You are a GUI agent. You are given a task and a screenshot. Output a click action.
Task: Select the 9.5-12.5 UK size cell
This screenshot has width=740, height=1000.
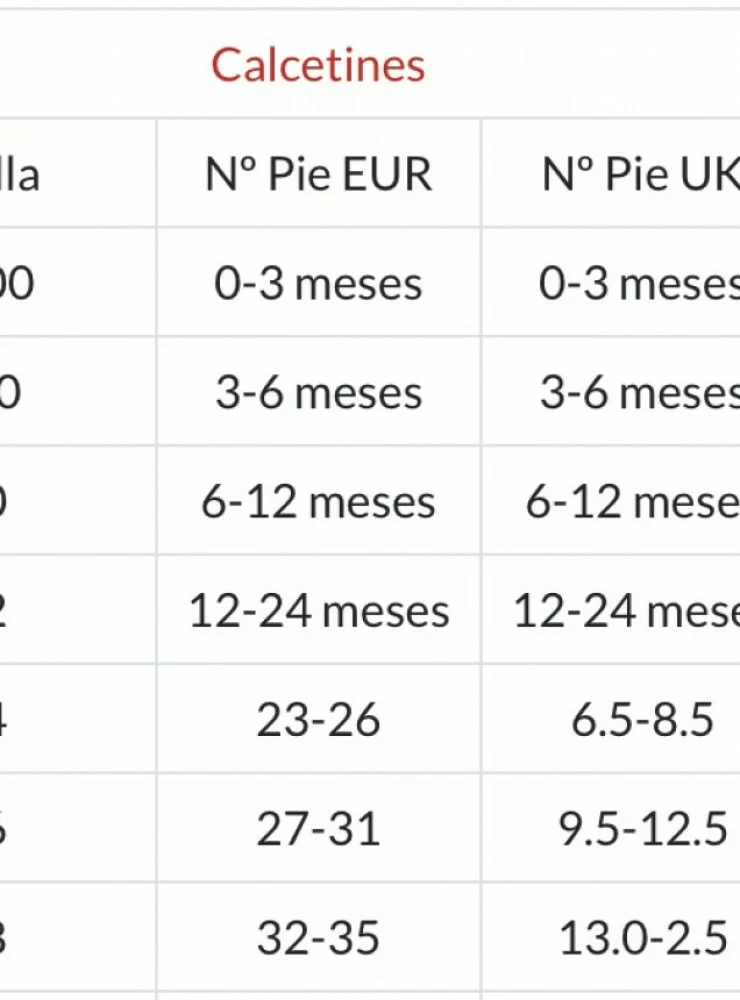tap(642, 829)
